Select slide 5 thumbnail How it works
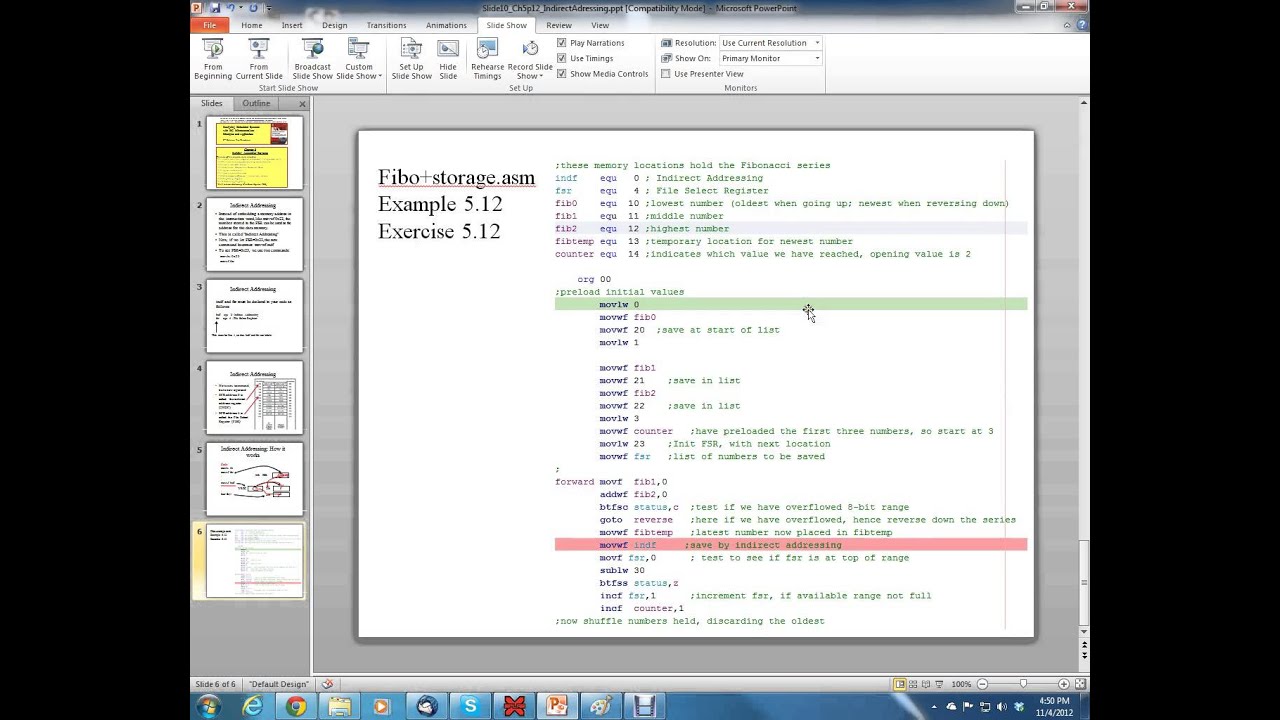The height and width of the screenshot is (720, 1280). [254, 480]
